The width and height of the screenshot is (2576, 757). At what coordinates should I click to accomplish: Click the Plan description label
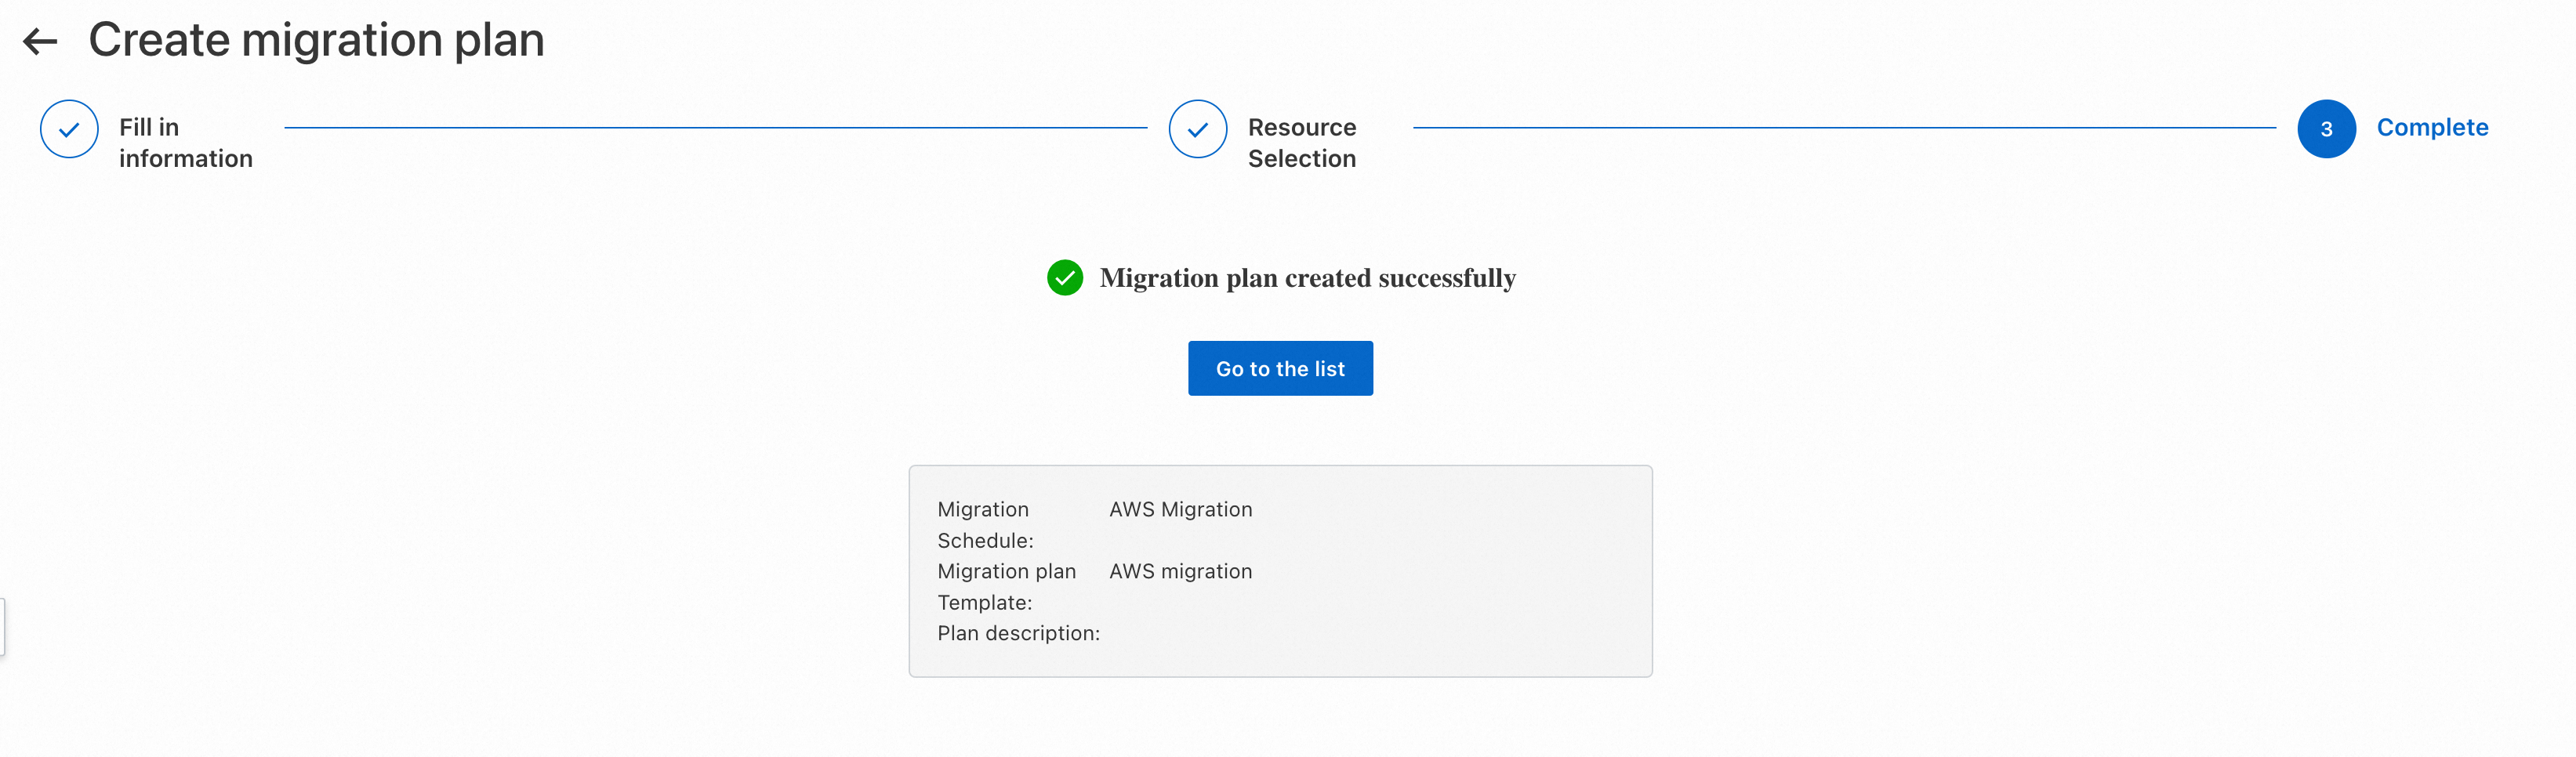pyautogui.click(x=1018, y=634)
